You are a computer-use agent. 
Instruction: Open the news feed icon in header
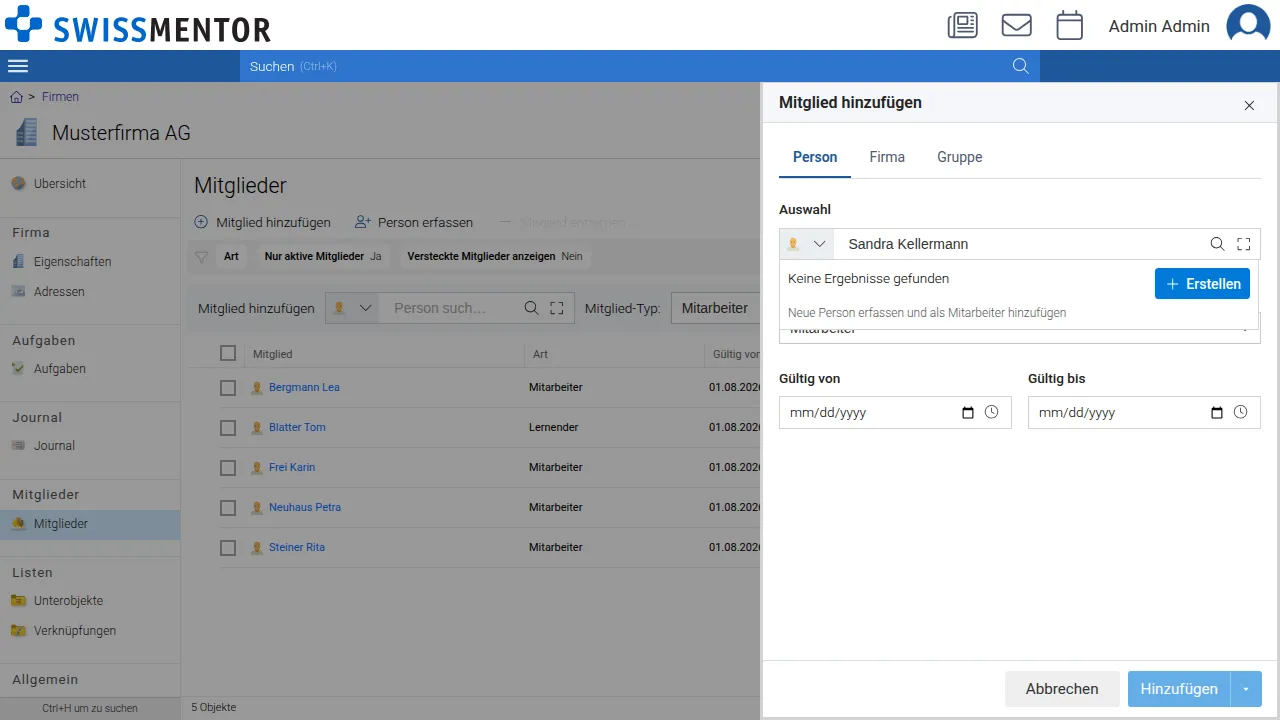[x=963, y=25]
